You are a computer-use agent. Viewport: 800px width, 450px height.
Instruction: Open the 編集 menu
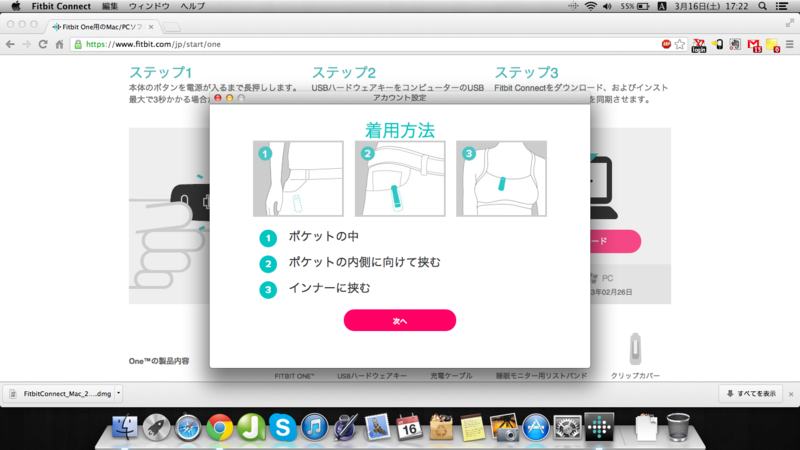pyautogui.click(x=110, y=6)
